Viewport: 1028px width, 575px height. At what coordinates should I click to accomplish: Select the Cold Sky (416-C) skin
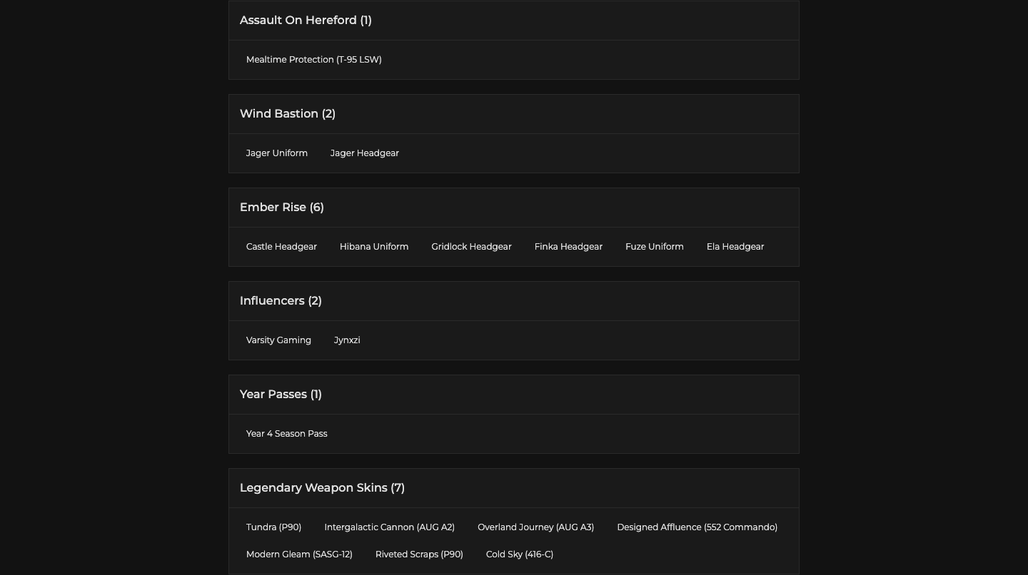click(519, 554)
